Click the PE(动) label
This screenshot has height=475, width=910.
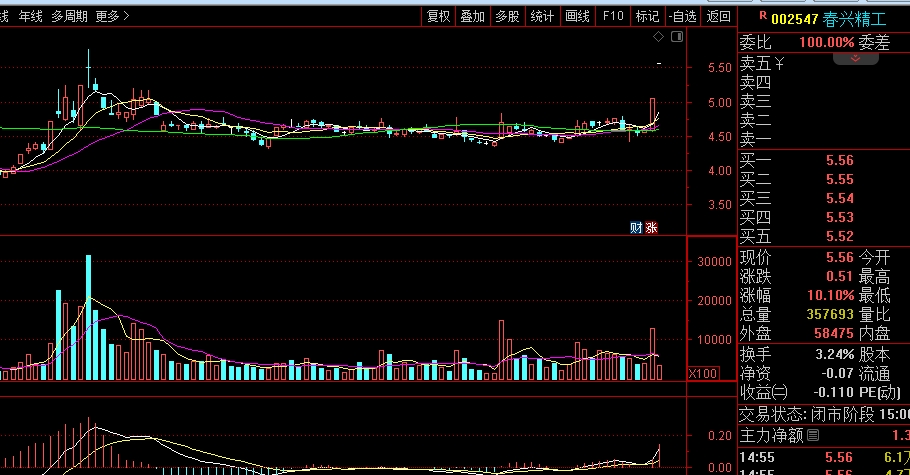click(x=880, y=393)
